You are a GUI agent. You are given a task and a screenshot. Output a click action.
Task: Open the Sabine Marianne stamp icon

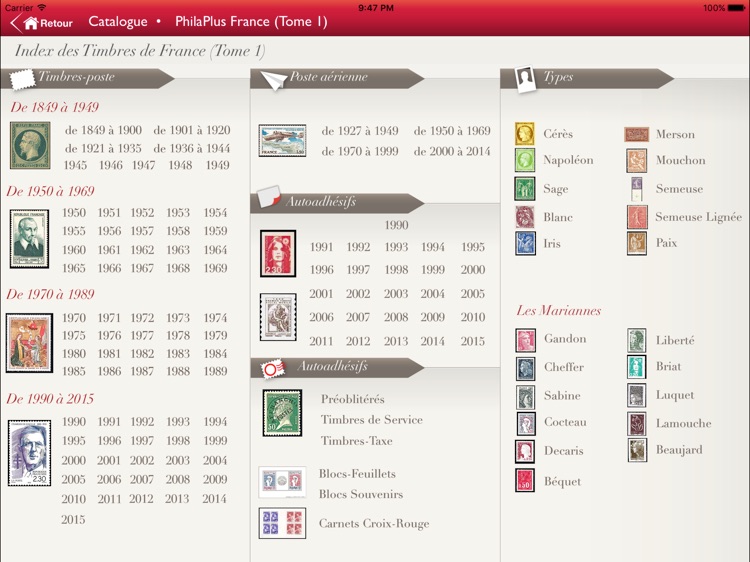click(525, 397)
